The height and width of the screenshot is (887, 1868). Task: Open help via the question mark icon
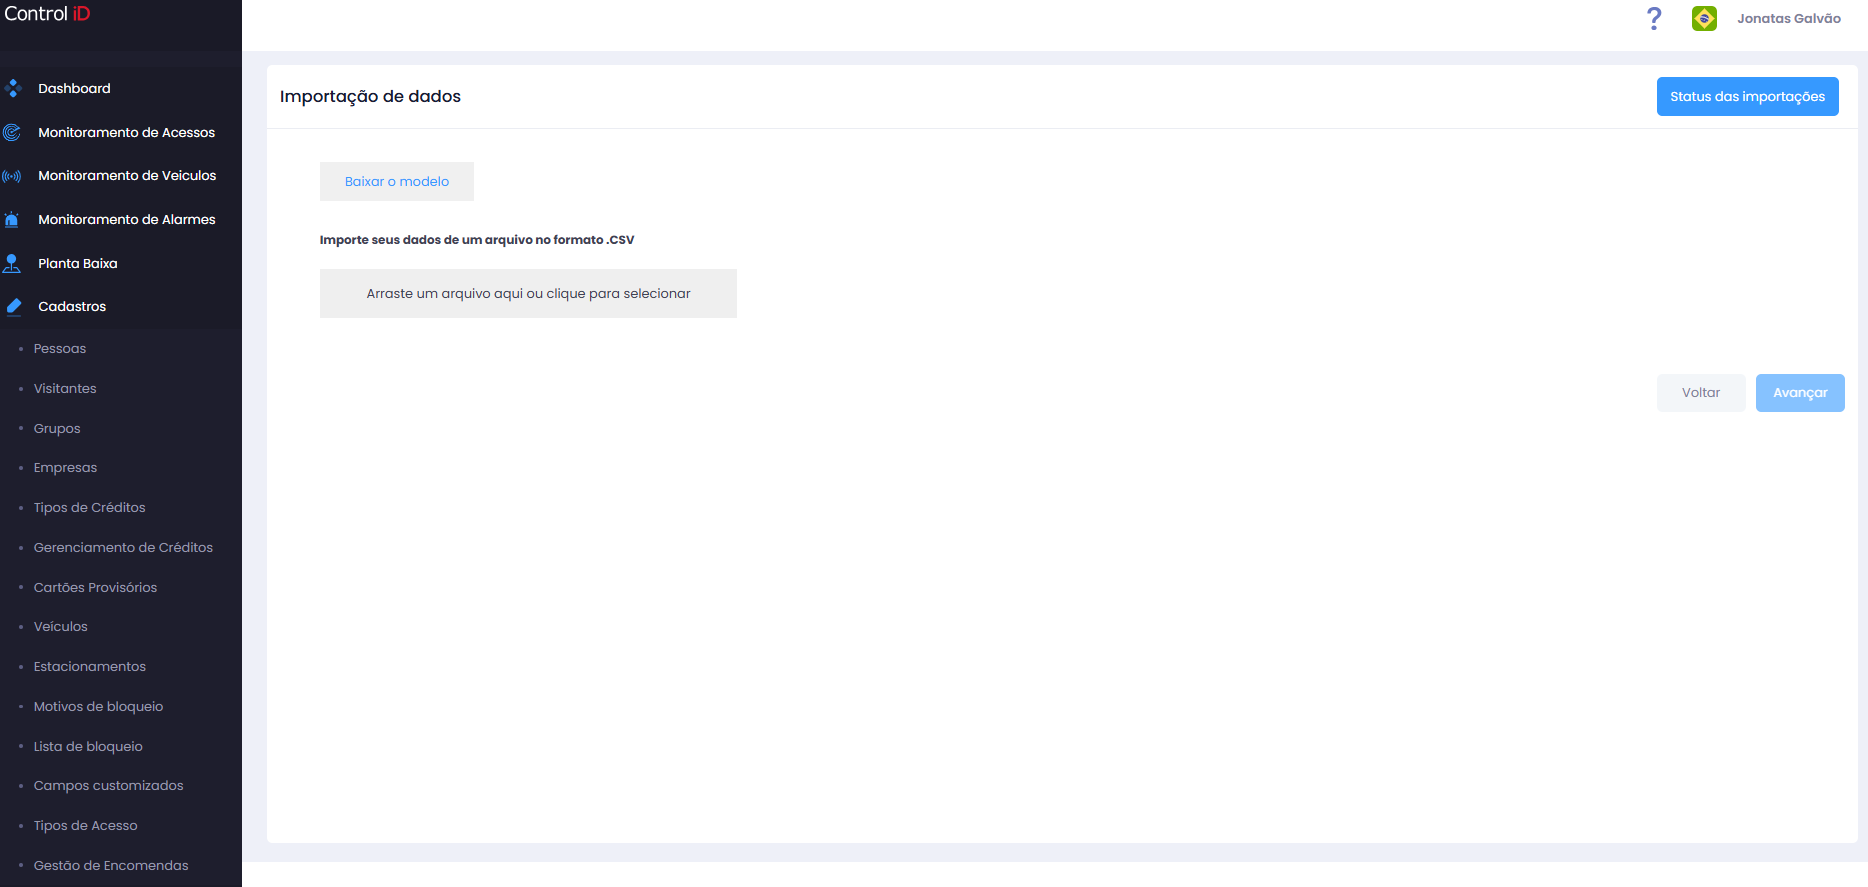(x=1654, y=18)
